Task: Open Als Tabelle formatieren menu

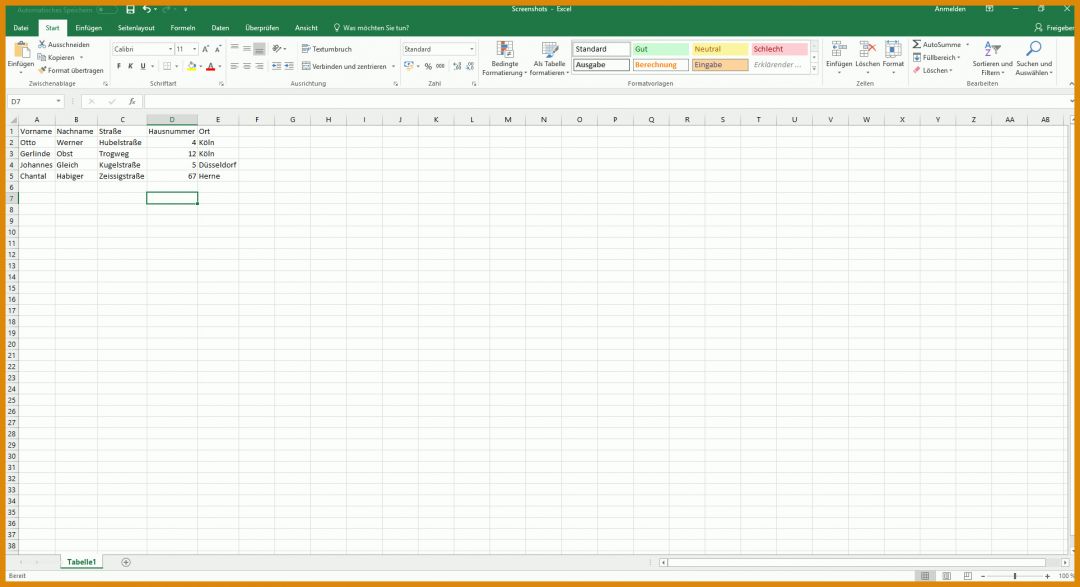Action: (x=550, y=58)
